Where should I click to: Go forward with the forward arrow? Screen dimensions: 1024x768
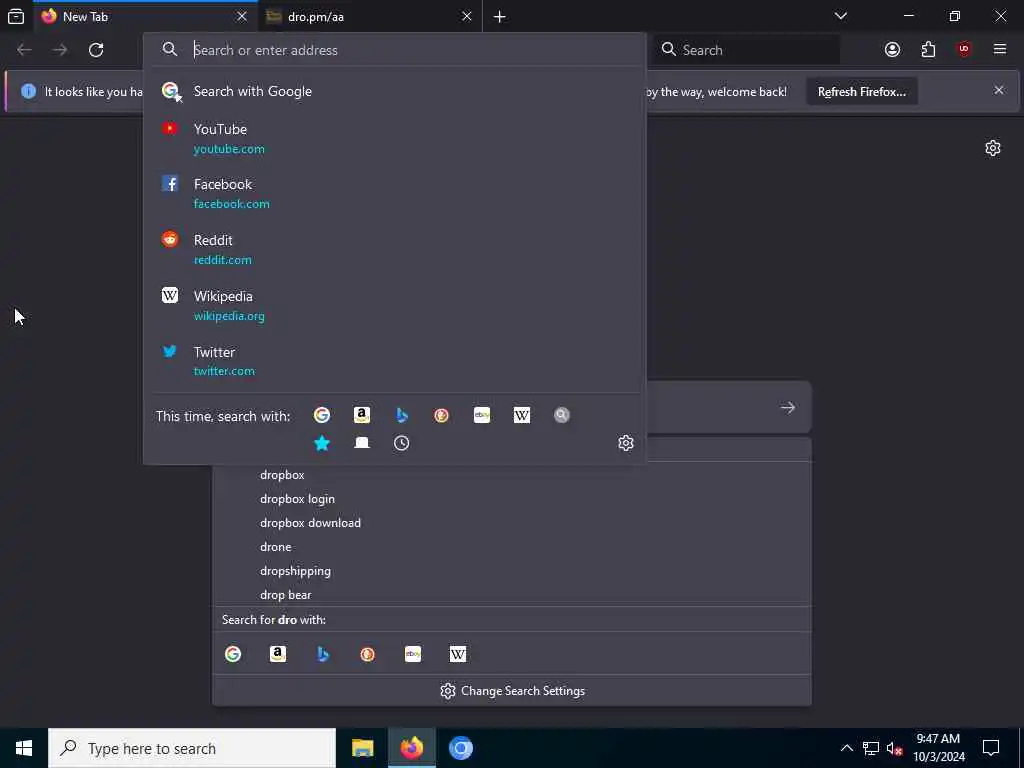(60, 50)
